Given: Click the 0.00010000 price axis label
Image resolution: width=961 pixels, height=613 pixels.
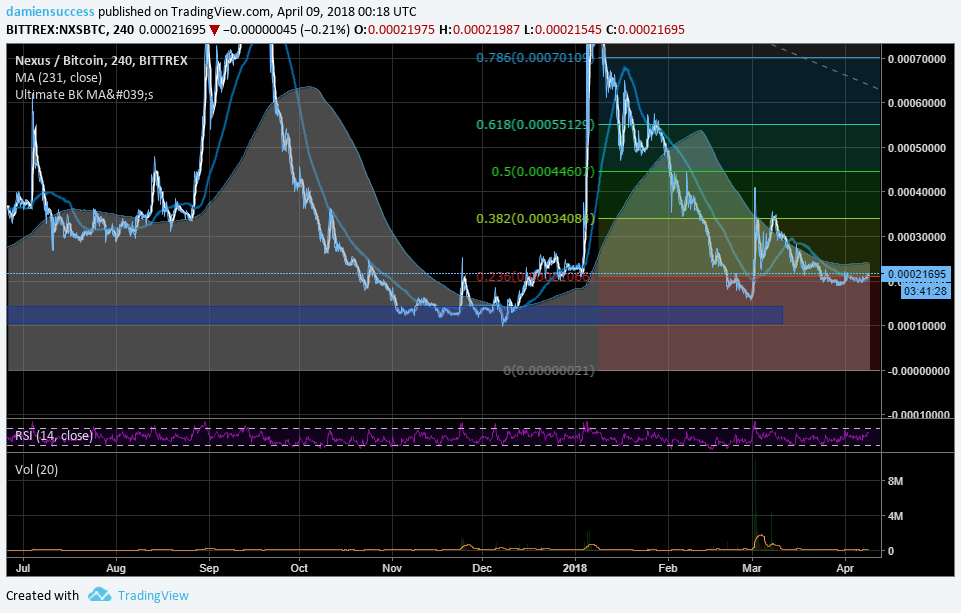Looking at the screenshot, I should pos(917,326).
